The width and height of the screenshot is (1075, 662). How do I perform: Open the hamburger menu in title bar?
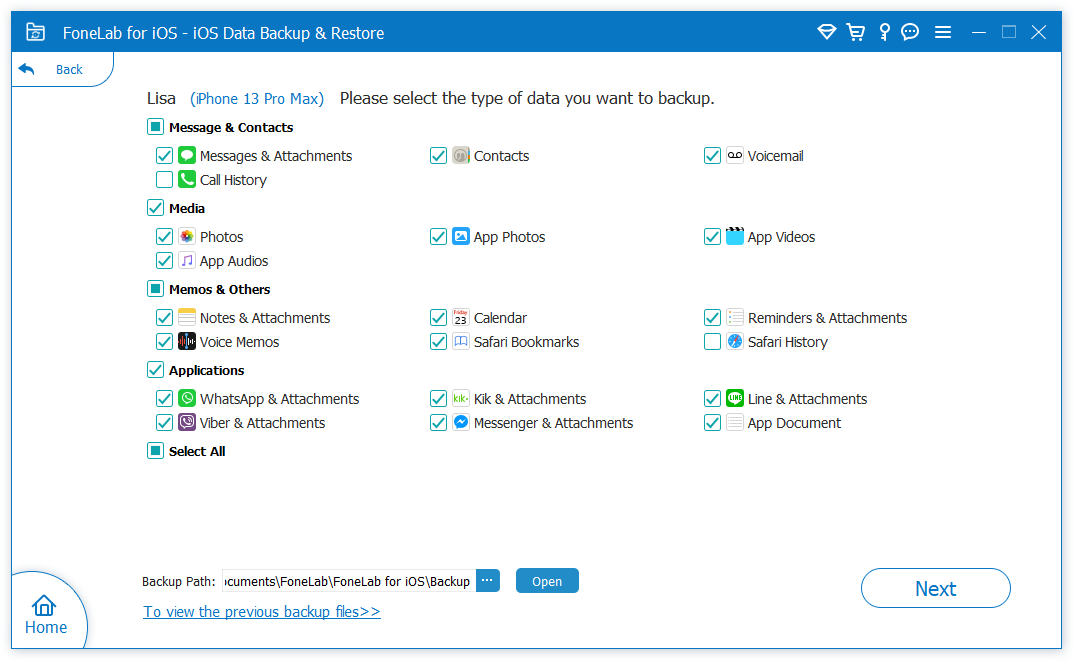[x=943, y=32]
